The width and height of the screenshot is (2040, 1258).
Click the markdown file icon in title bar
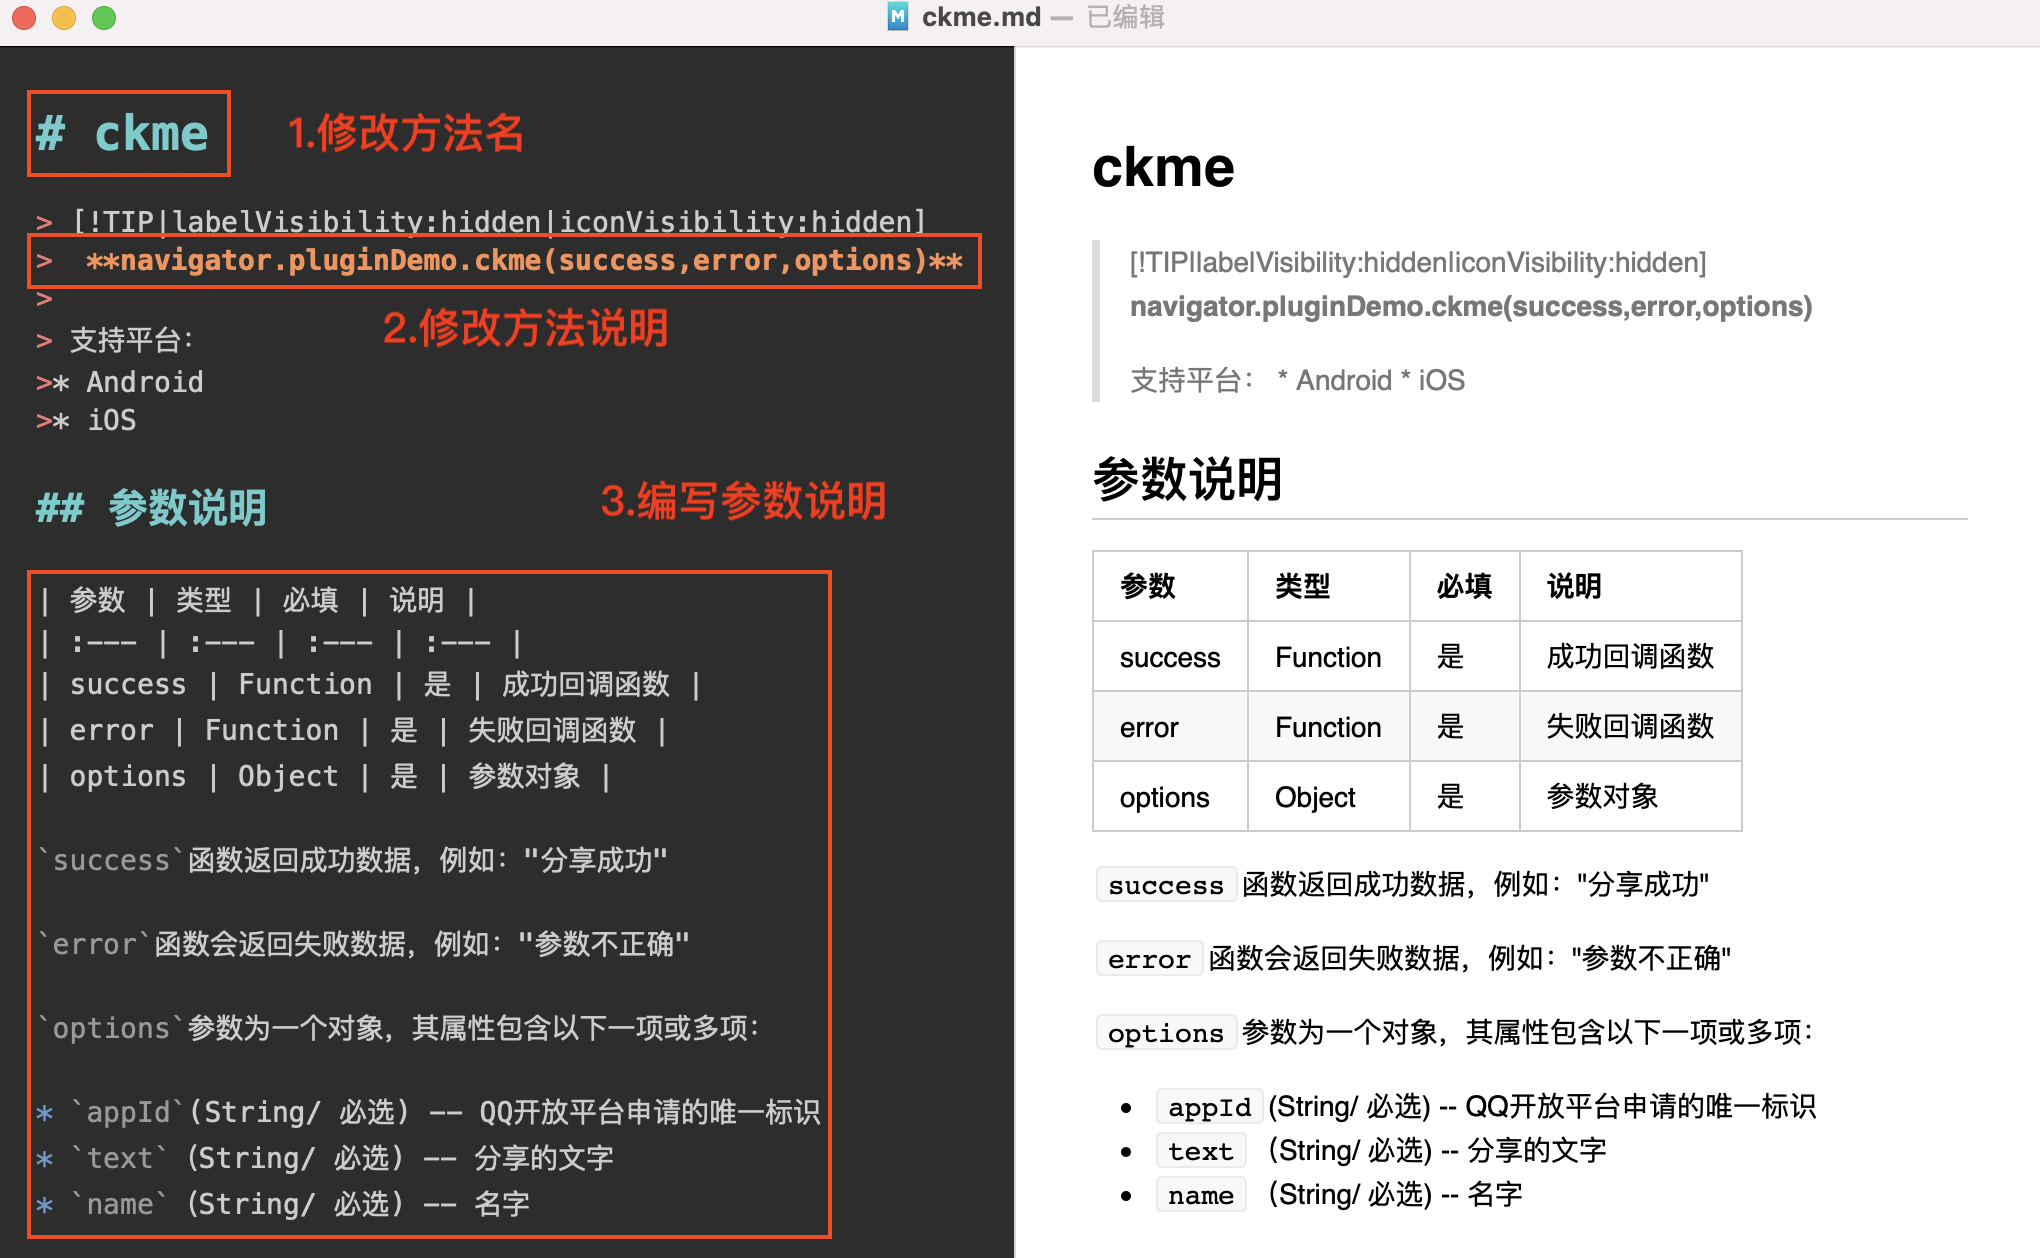pos(898,16)
